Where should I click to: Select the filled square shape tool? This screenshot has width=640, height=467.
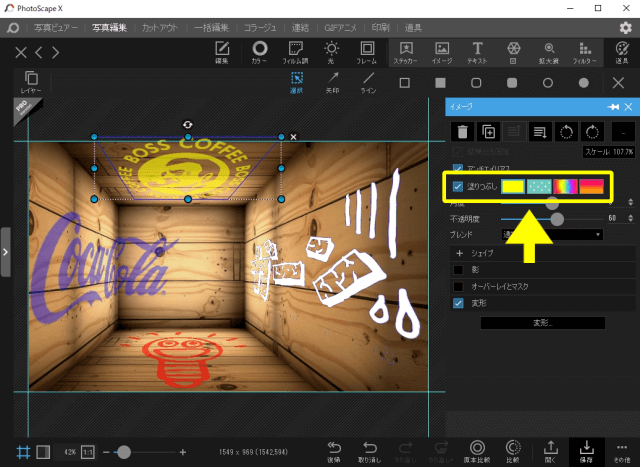pos(440,83)
